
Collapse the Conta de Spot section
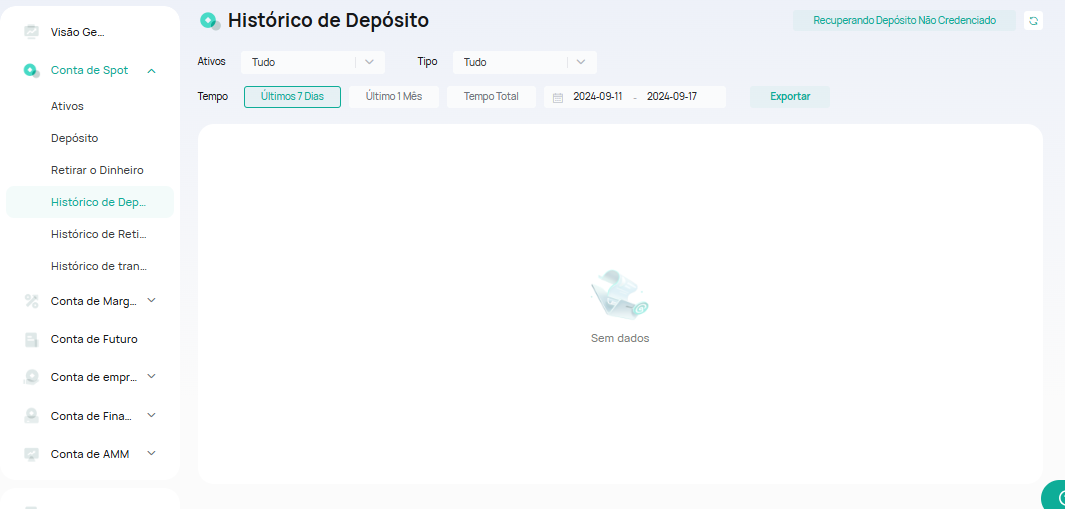pos(151,70)
